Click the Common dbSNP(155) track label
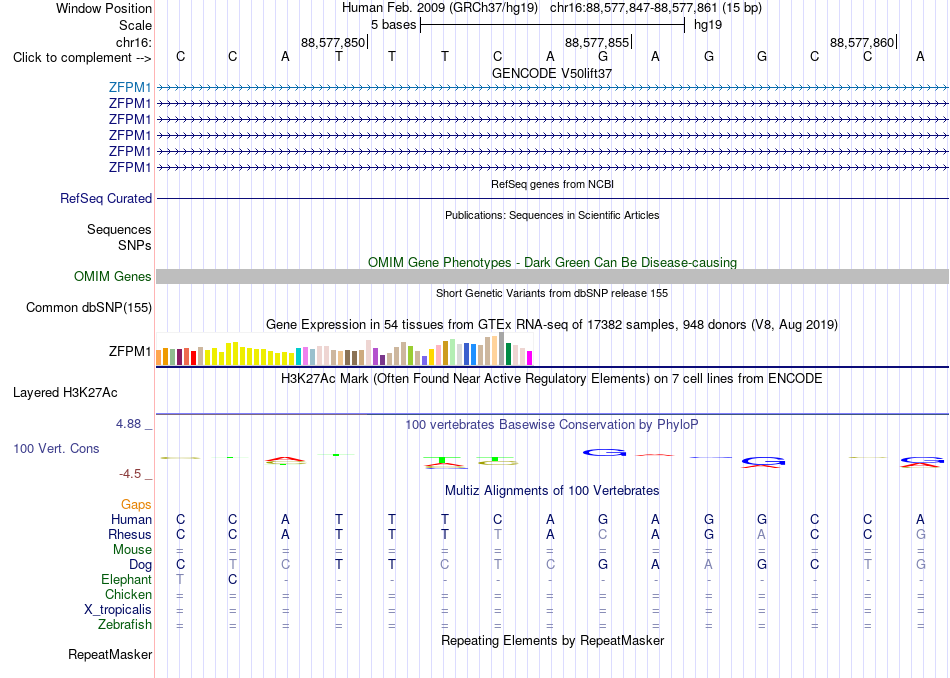This screenshot has width=950, height=678. click(x=89, y=307)
